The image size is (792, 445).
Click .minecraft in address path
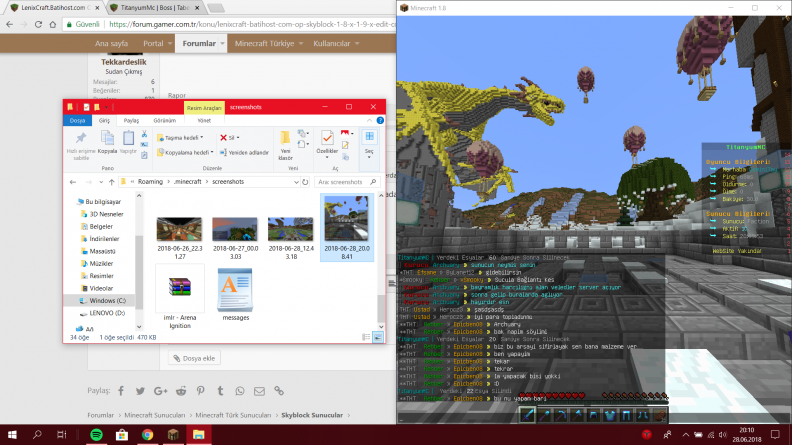coord(187,182)
